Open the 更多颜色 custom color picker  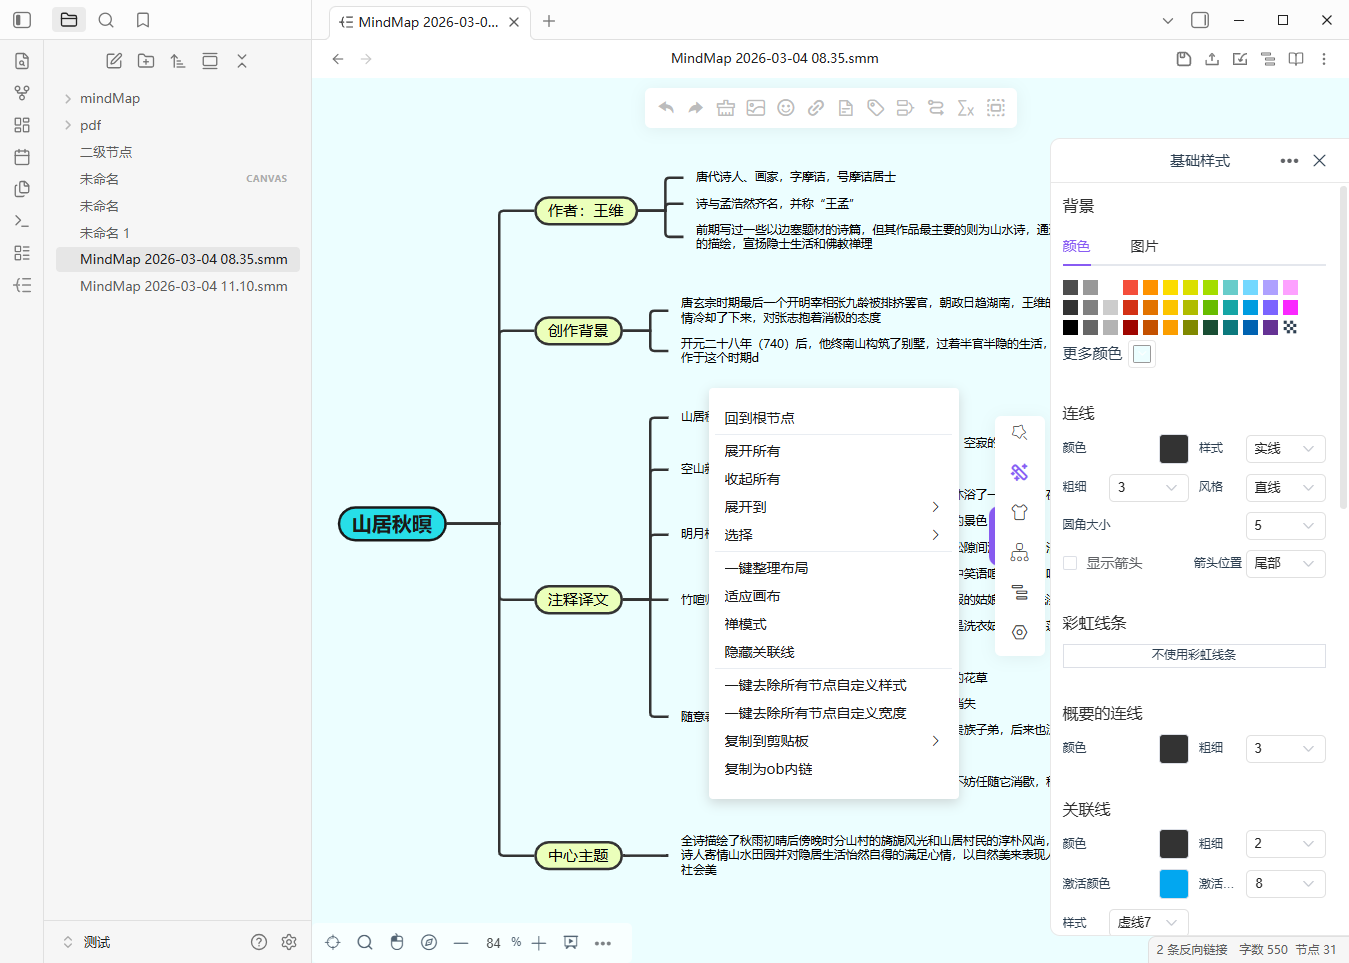(x=1142, y=354)
